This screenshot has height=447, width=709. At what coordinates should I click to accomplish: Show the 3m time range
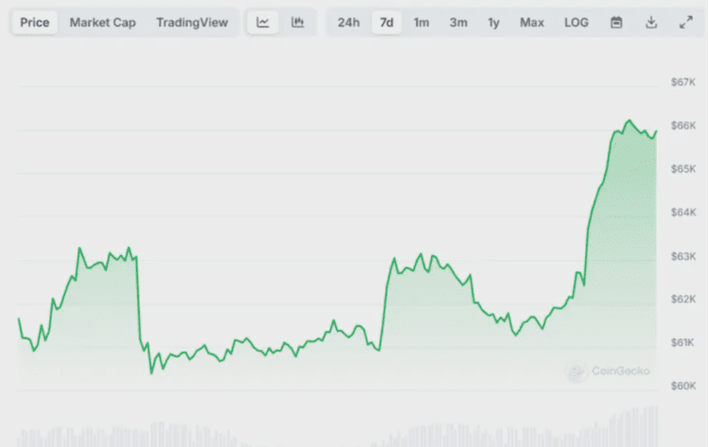[x=458, y=22]
